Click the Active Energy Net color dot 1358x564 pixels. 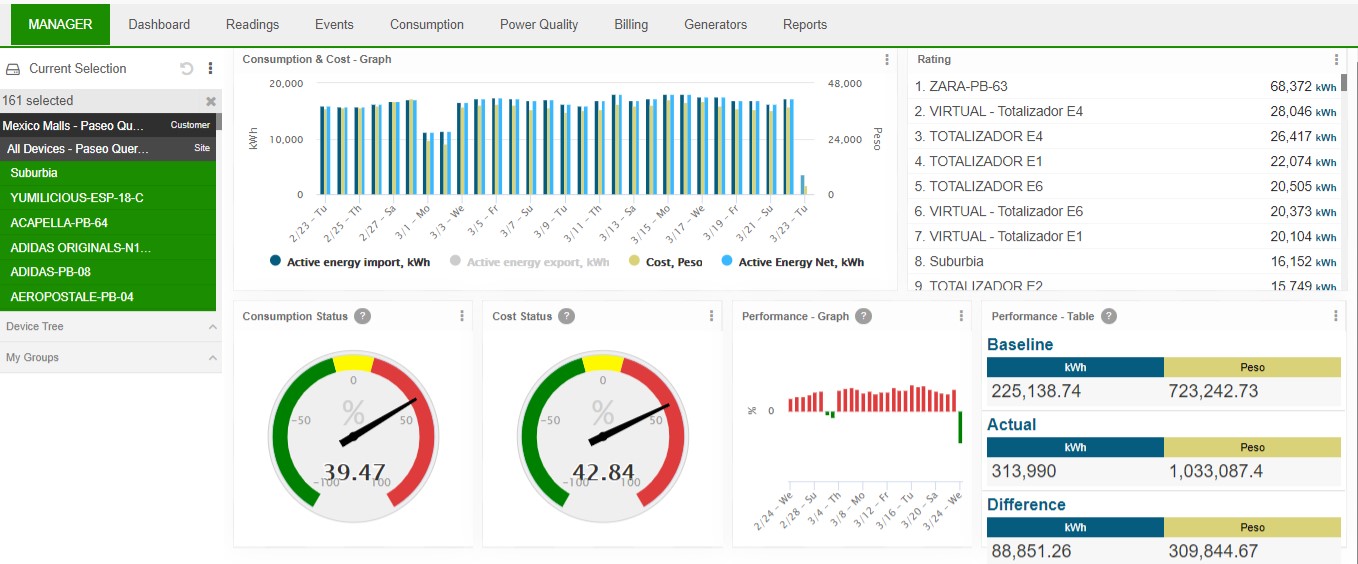point(728,261)
